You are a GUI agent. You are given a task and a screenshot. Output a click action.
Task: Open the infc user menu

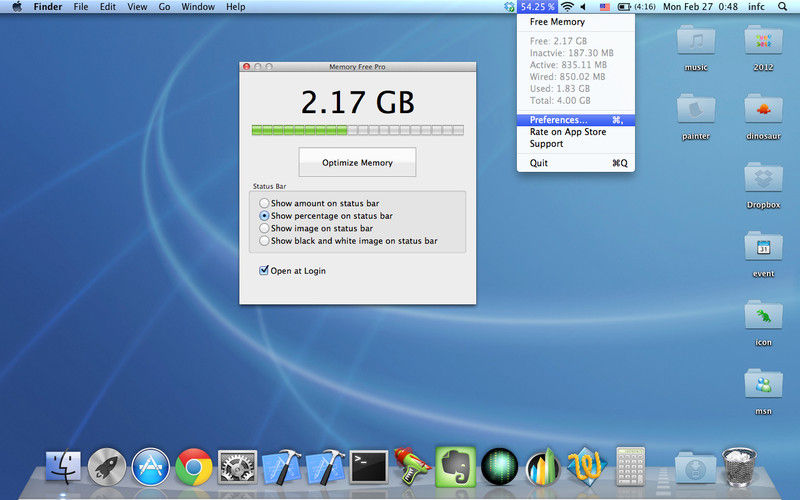pyautogui.click(x=756, y=7)
